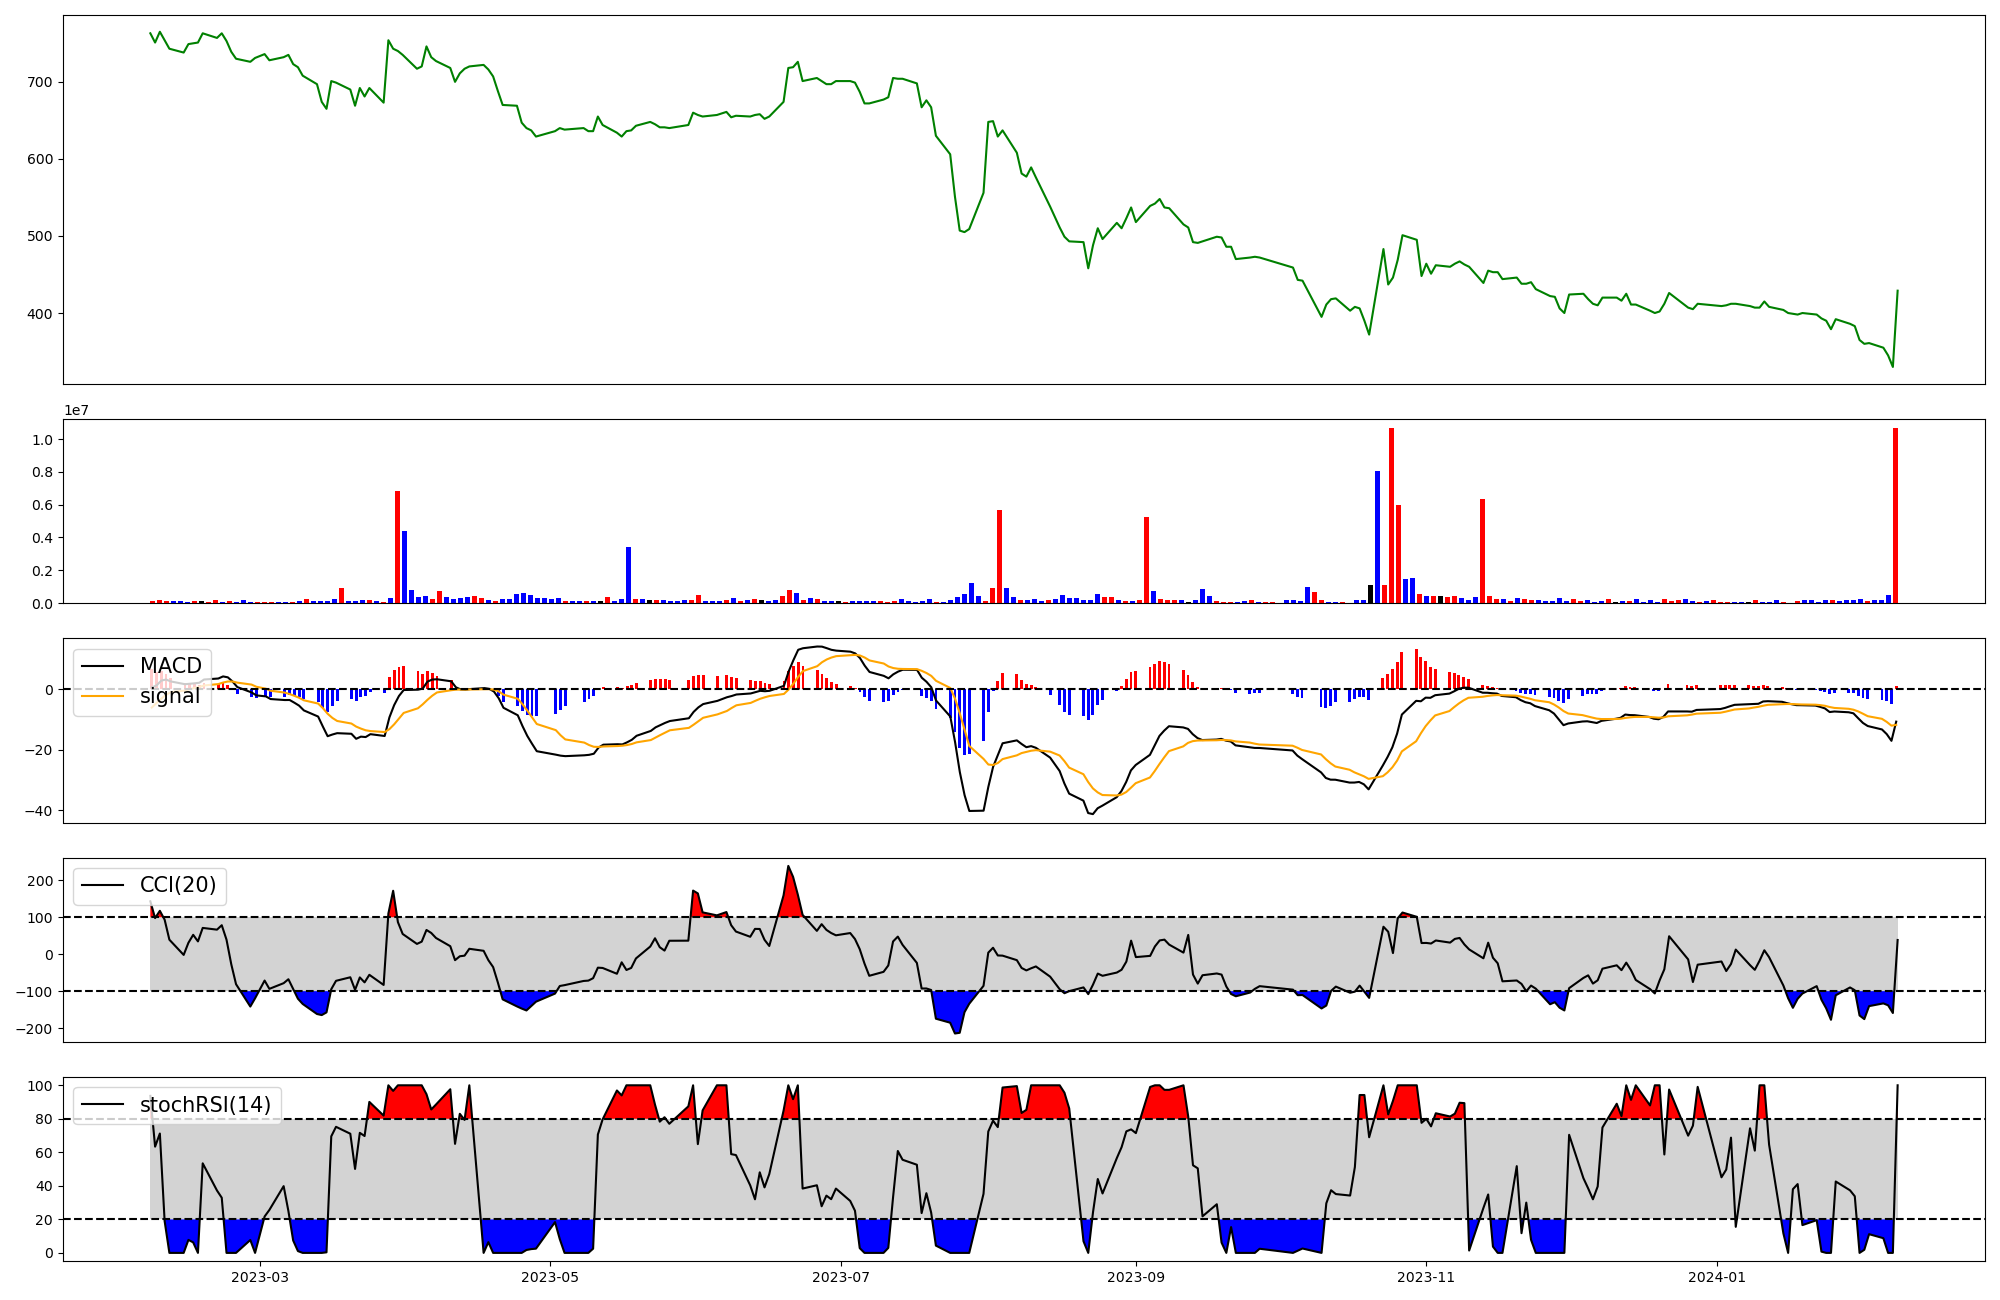Click the black MACD line sample in the legend
The height and width of the screenshot is (1300, 2000).
point(103,666)
